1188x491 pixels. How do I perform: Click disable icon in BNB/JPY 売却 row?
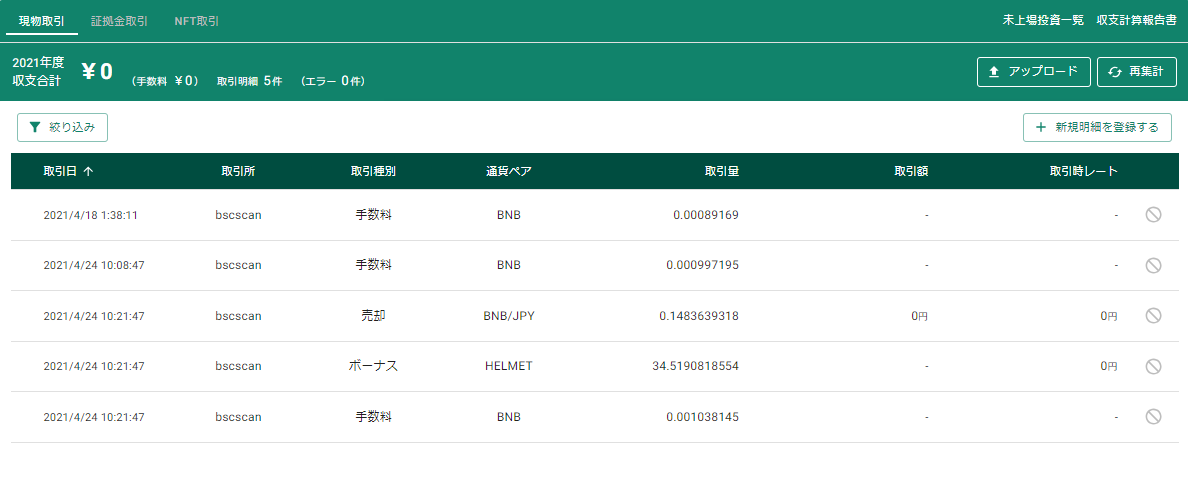pos(1152,316)
